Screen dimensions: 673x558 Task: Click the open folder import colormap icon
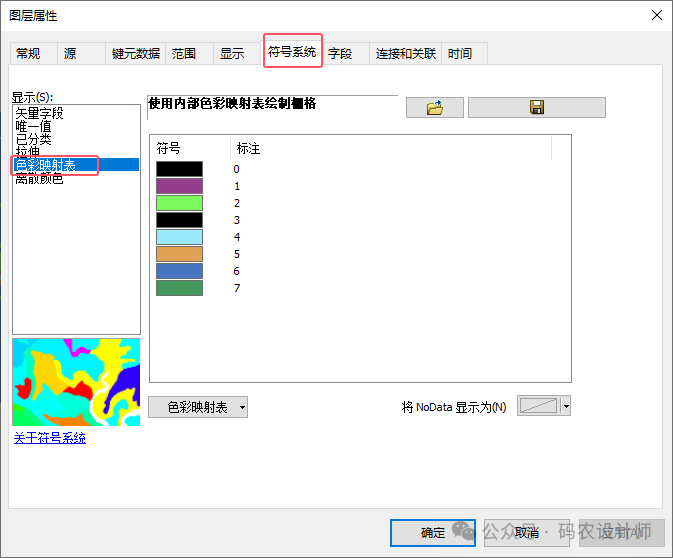click(434, 108)
